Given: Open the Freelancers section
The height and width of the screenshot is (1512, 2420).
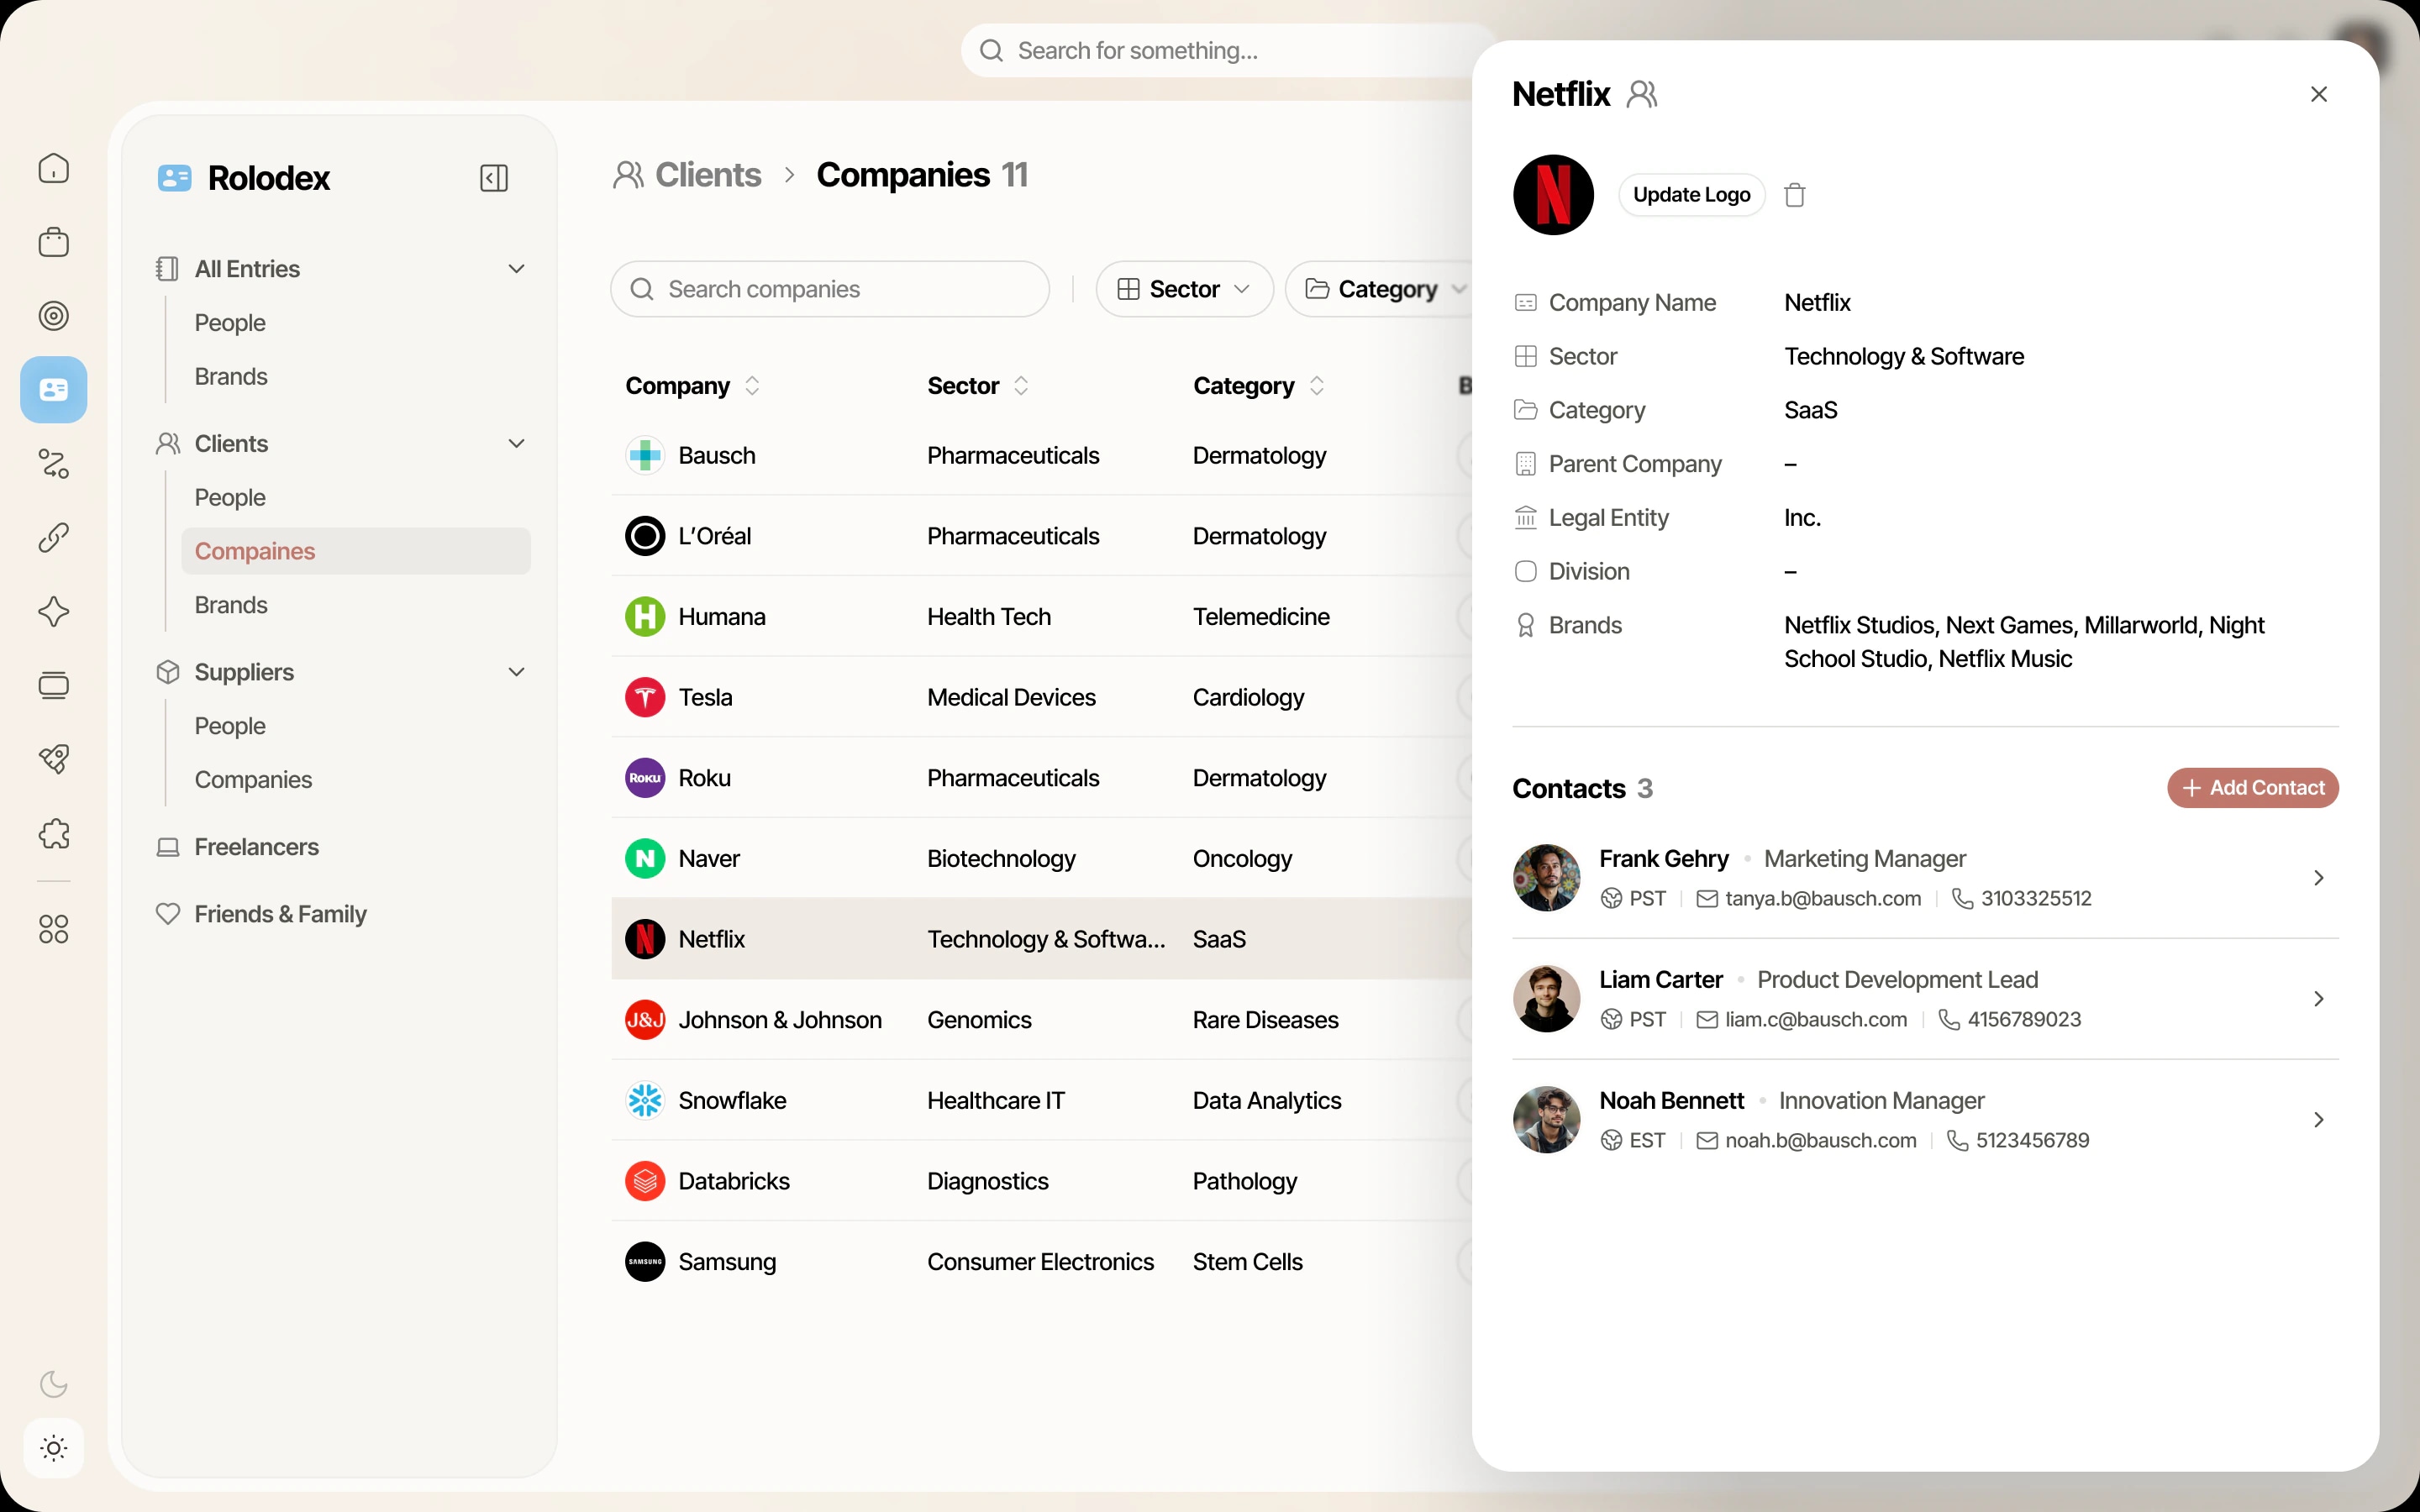Looking at the screenshot, I should point(238,847).
